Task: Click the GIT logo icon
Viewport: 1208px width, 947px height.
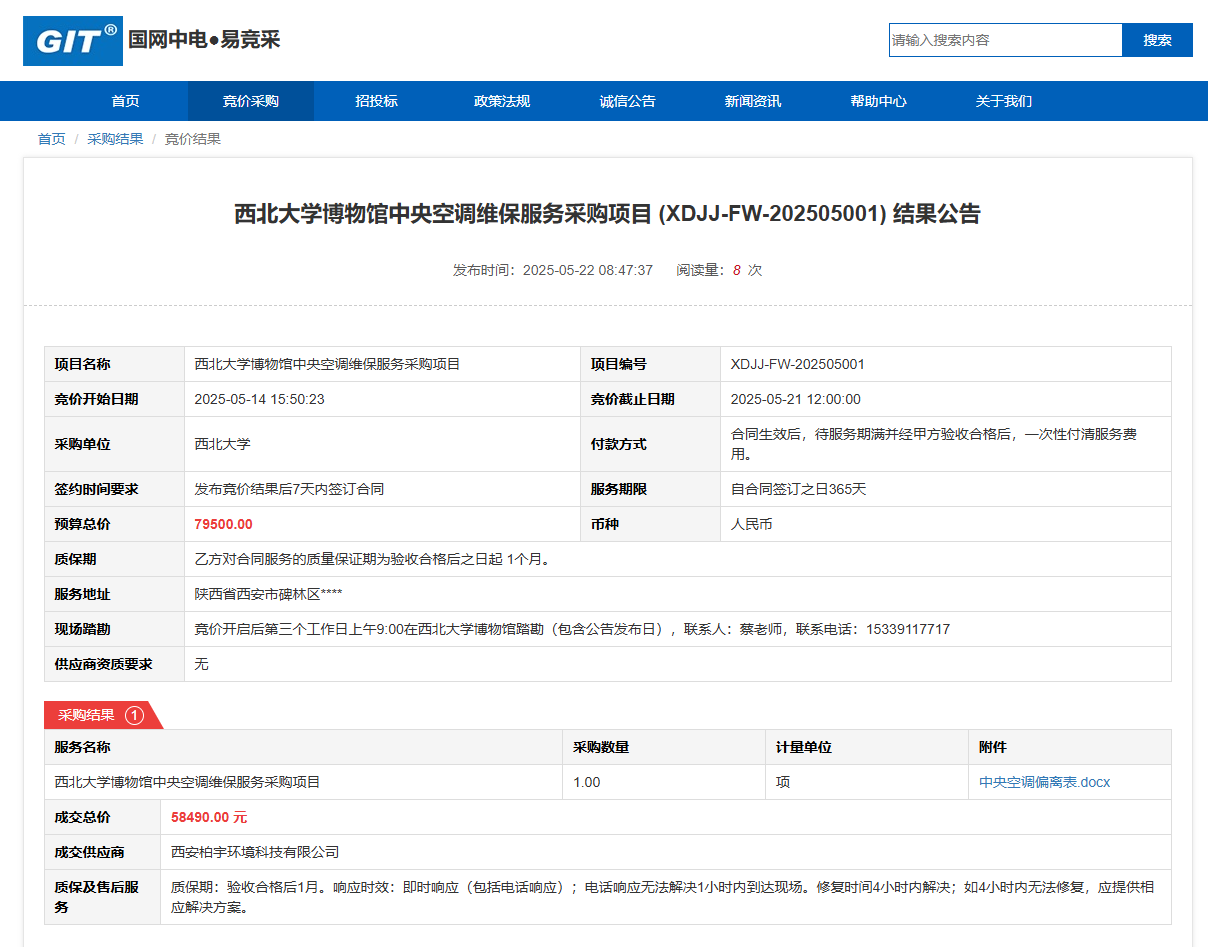Action: pos(72,41)
